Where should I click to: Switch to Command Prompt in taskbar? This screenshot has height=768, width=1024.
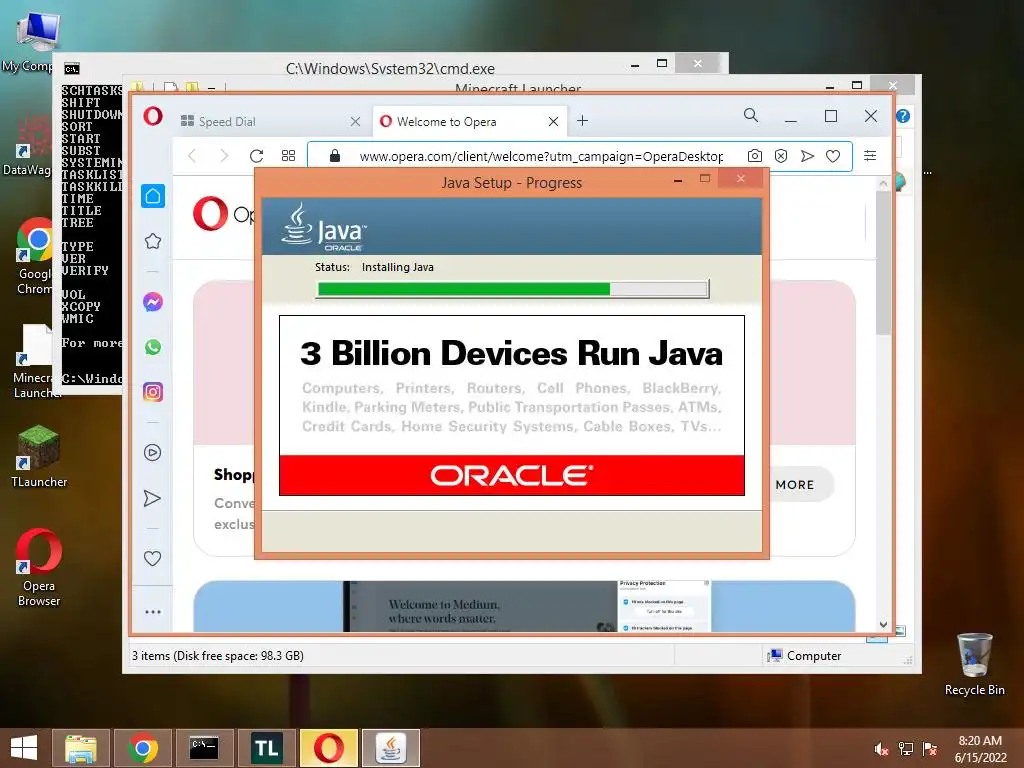204,748
